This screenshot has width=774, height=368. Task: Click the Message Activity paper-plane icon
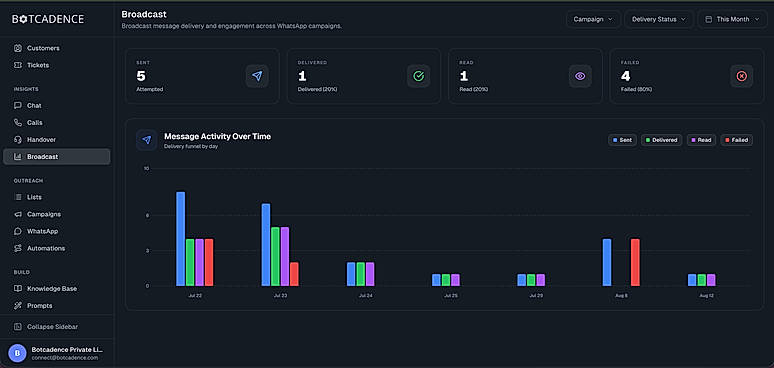click(147, 140)
